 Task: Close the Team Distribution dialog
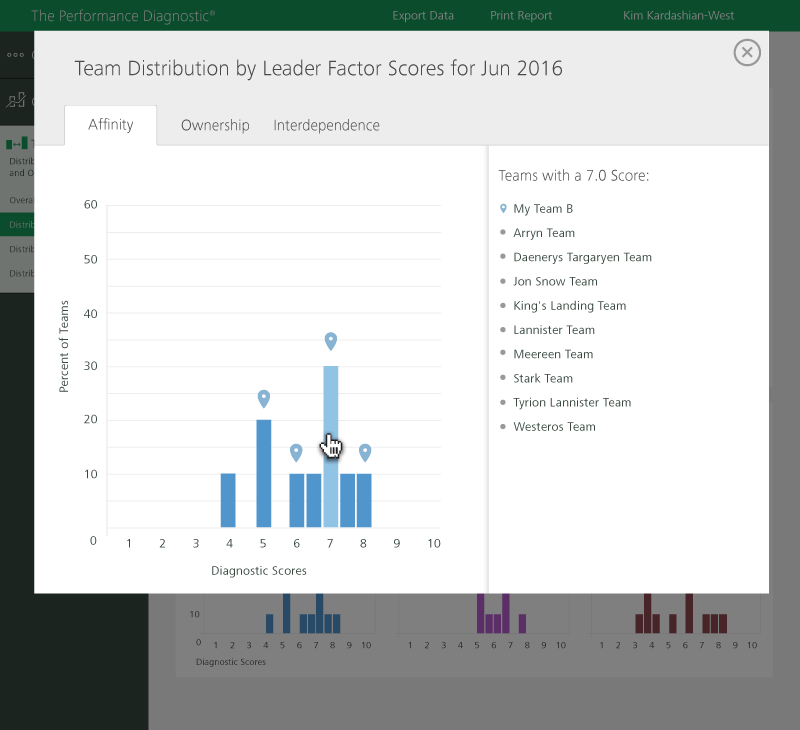(747, 52)
